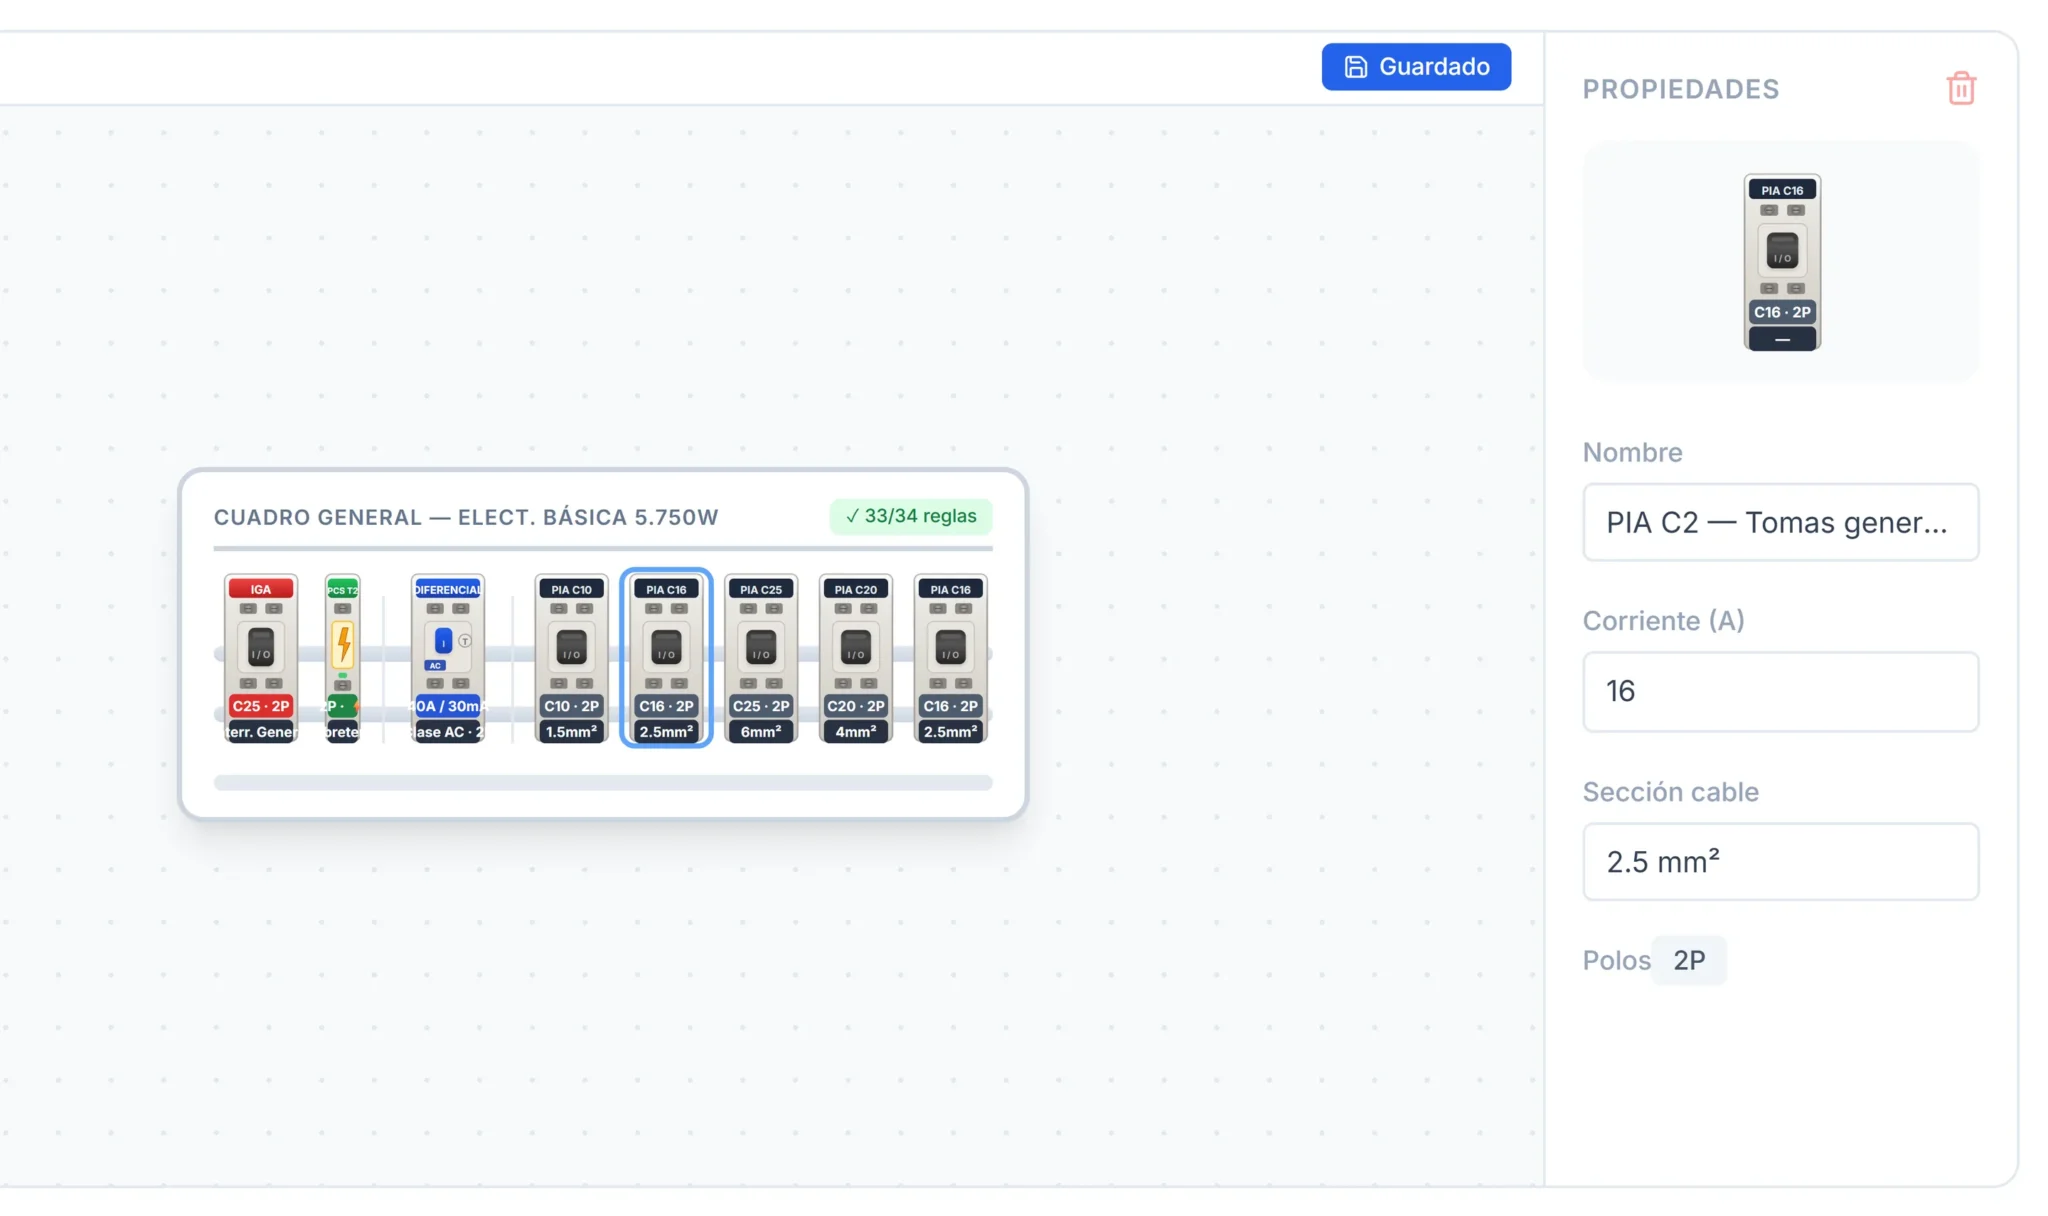
Task: Click the 1.5mm² label under PIA C10
Action: 571,732
